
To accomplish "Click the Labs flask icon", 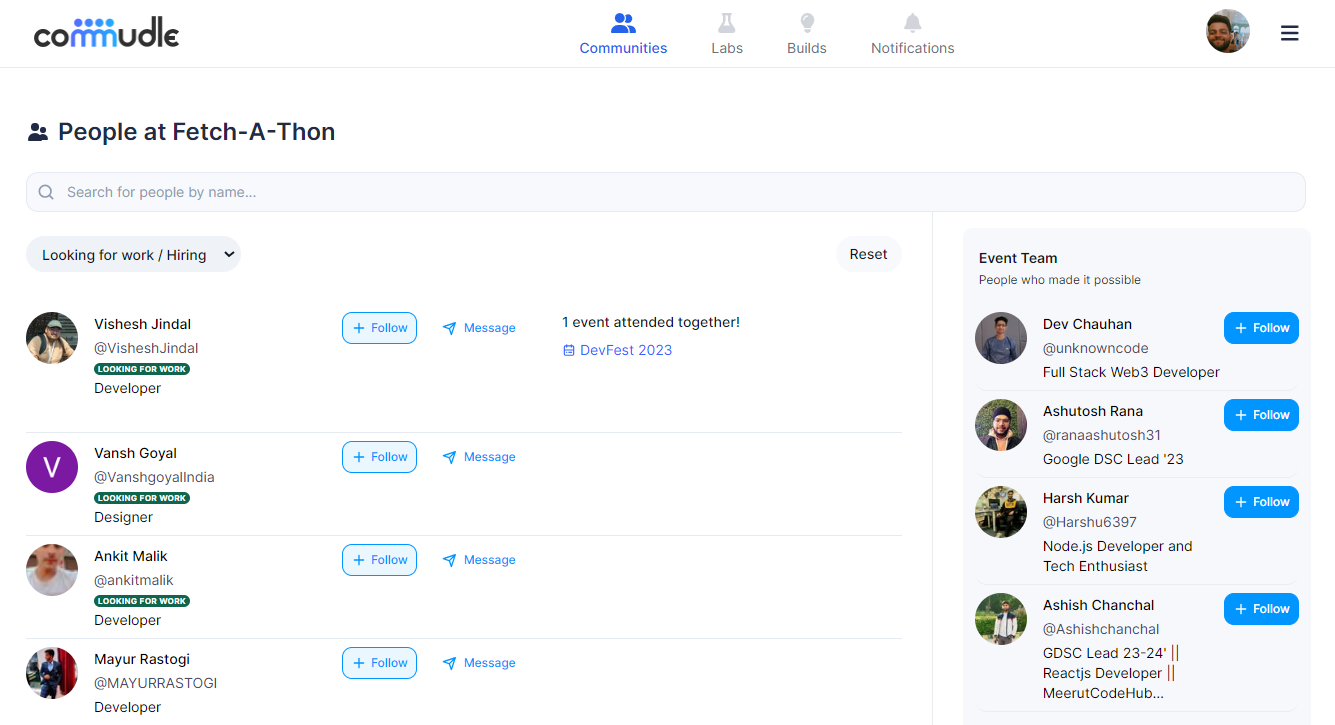I will coord(726,23).
